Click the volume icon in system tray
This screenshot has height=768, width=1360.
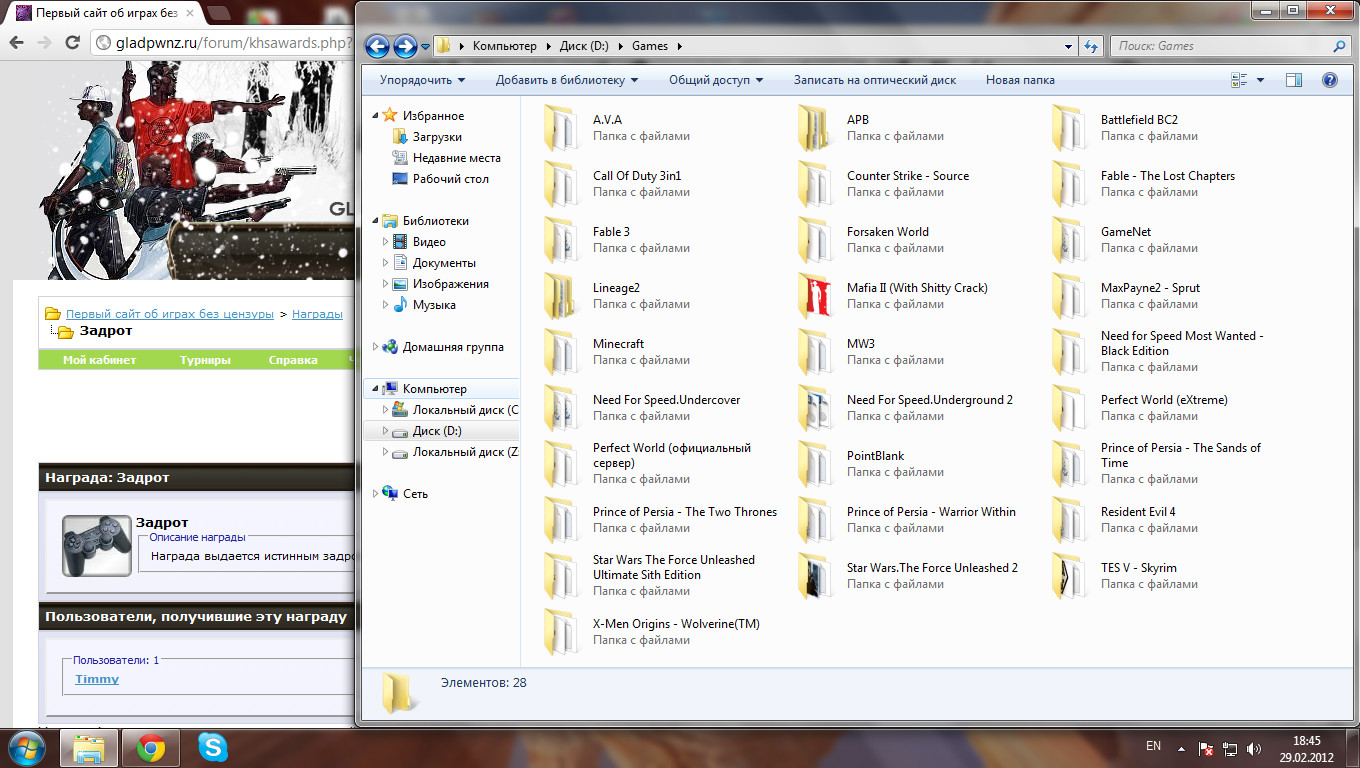tap(1254, 748)
